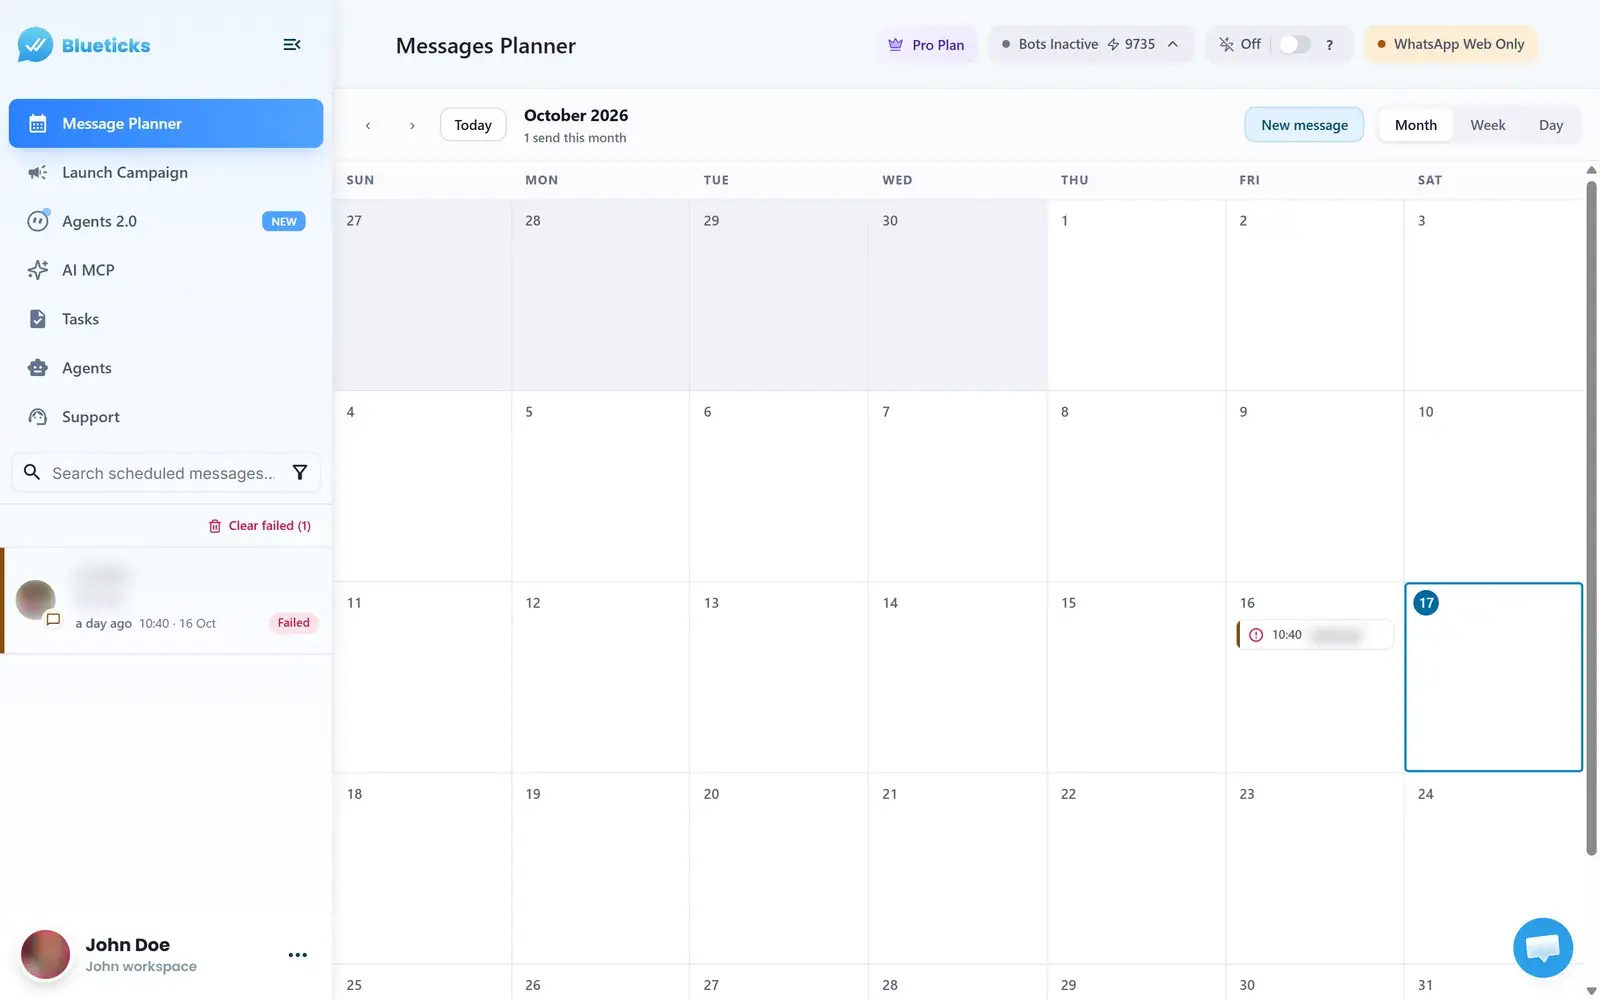
Task: Open the filter funnel icon
Action: click(x=300, y=472)
